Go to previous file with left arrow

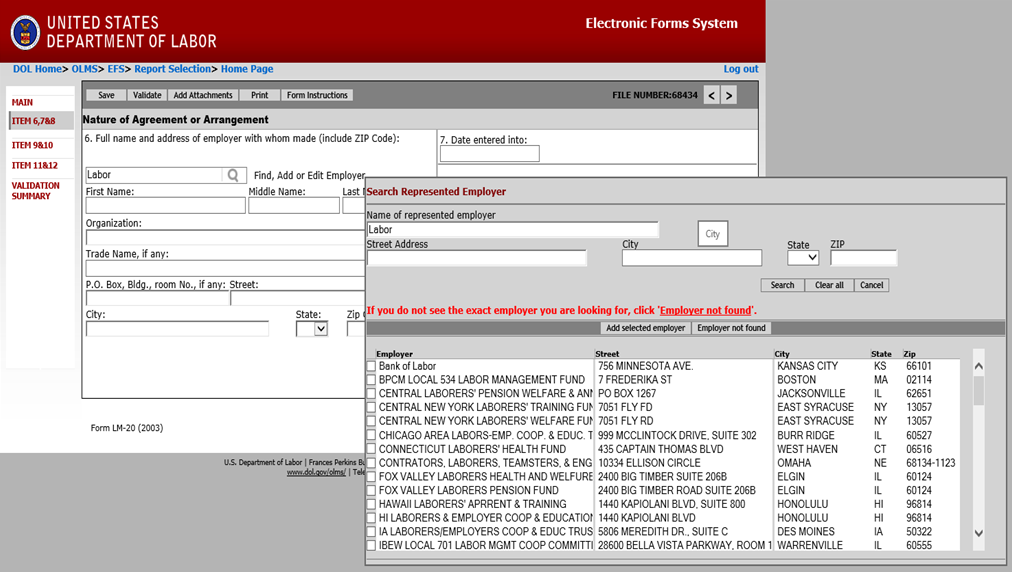tap(711, 96)
